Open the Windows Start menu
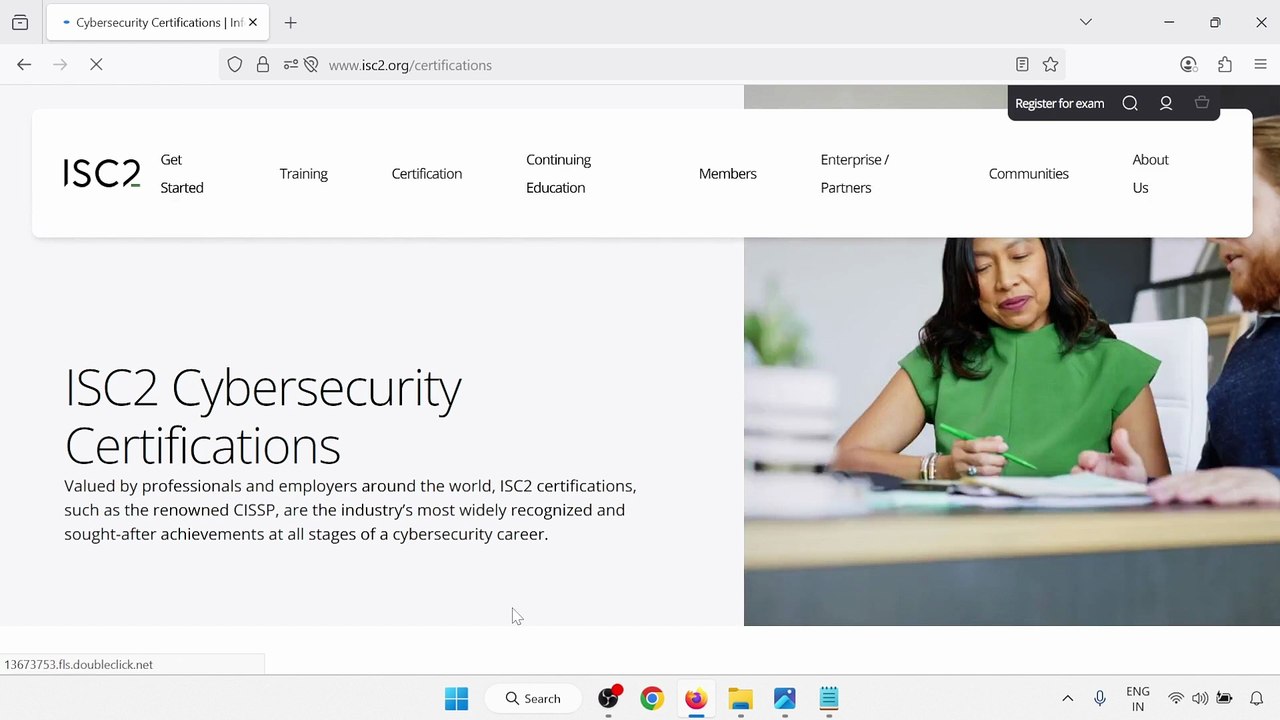Screen dimensions: 1280x720 456,698
